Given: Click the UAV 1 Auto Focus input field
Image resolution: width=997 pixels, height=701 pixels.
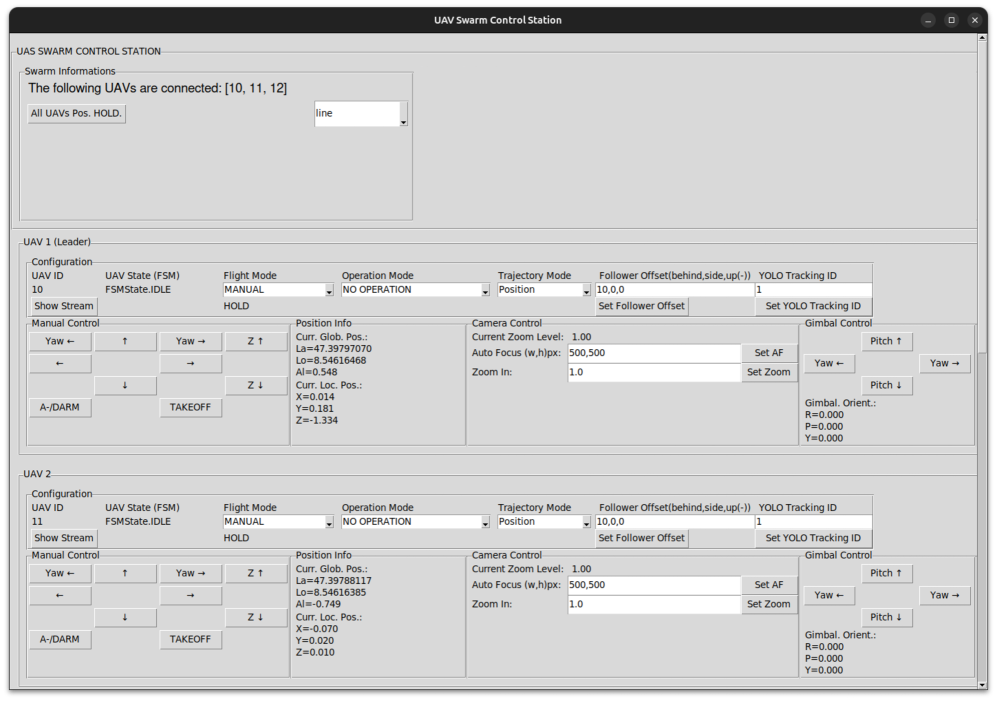Looking at the screenshot, I should 653,353.
